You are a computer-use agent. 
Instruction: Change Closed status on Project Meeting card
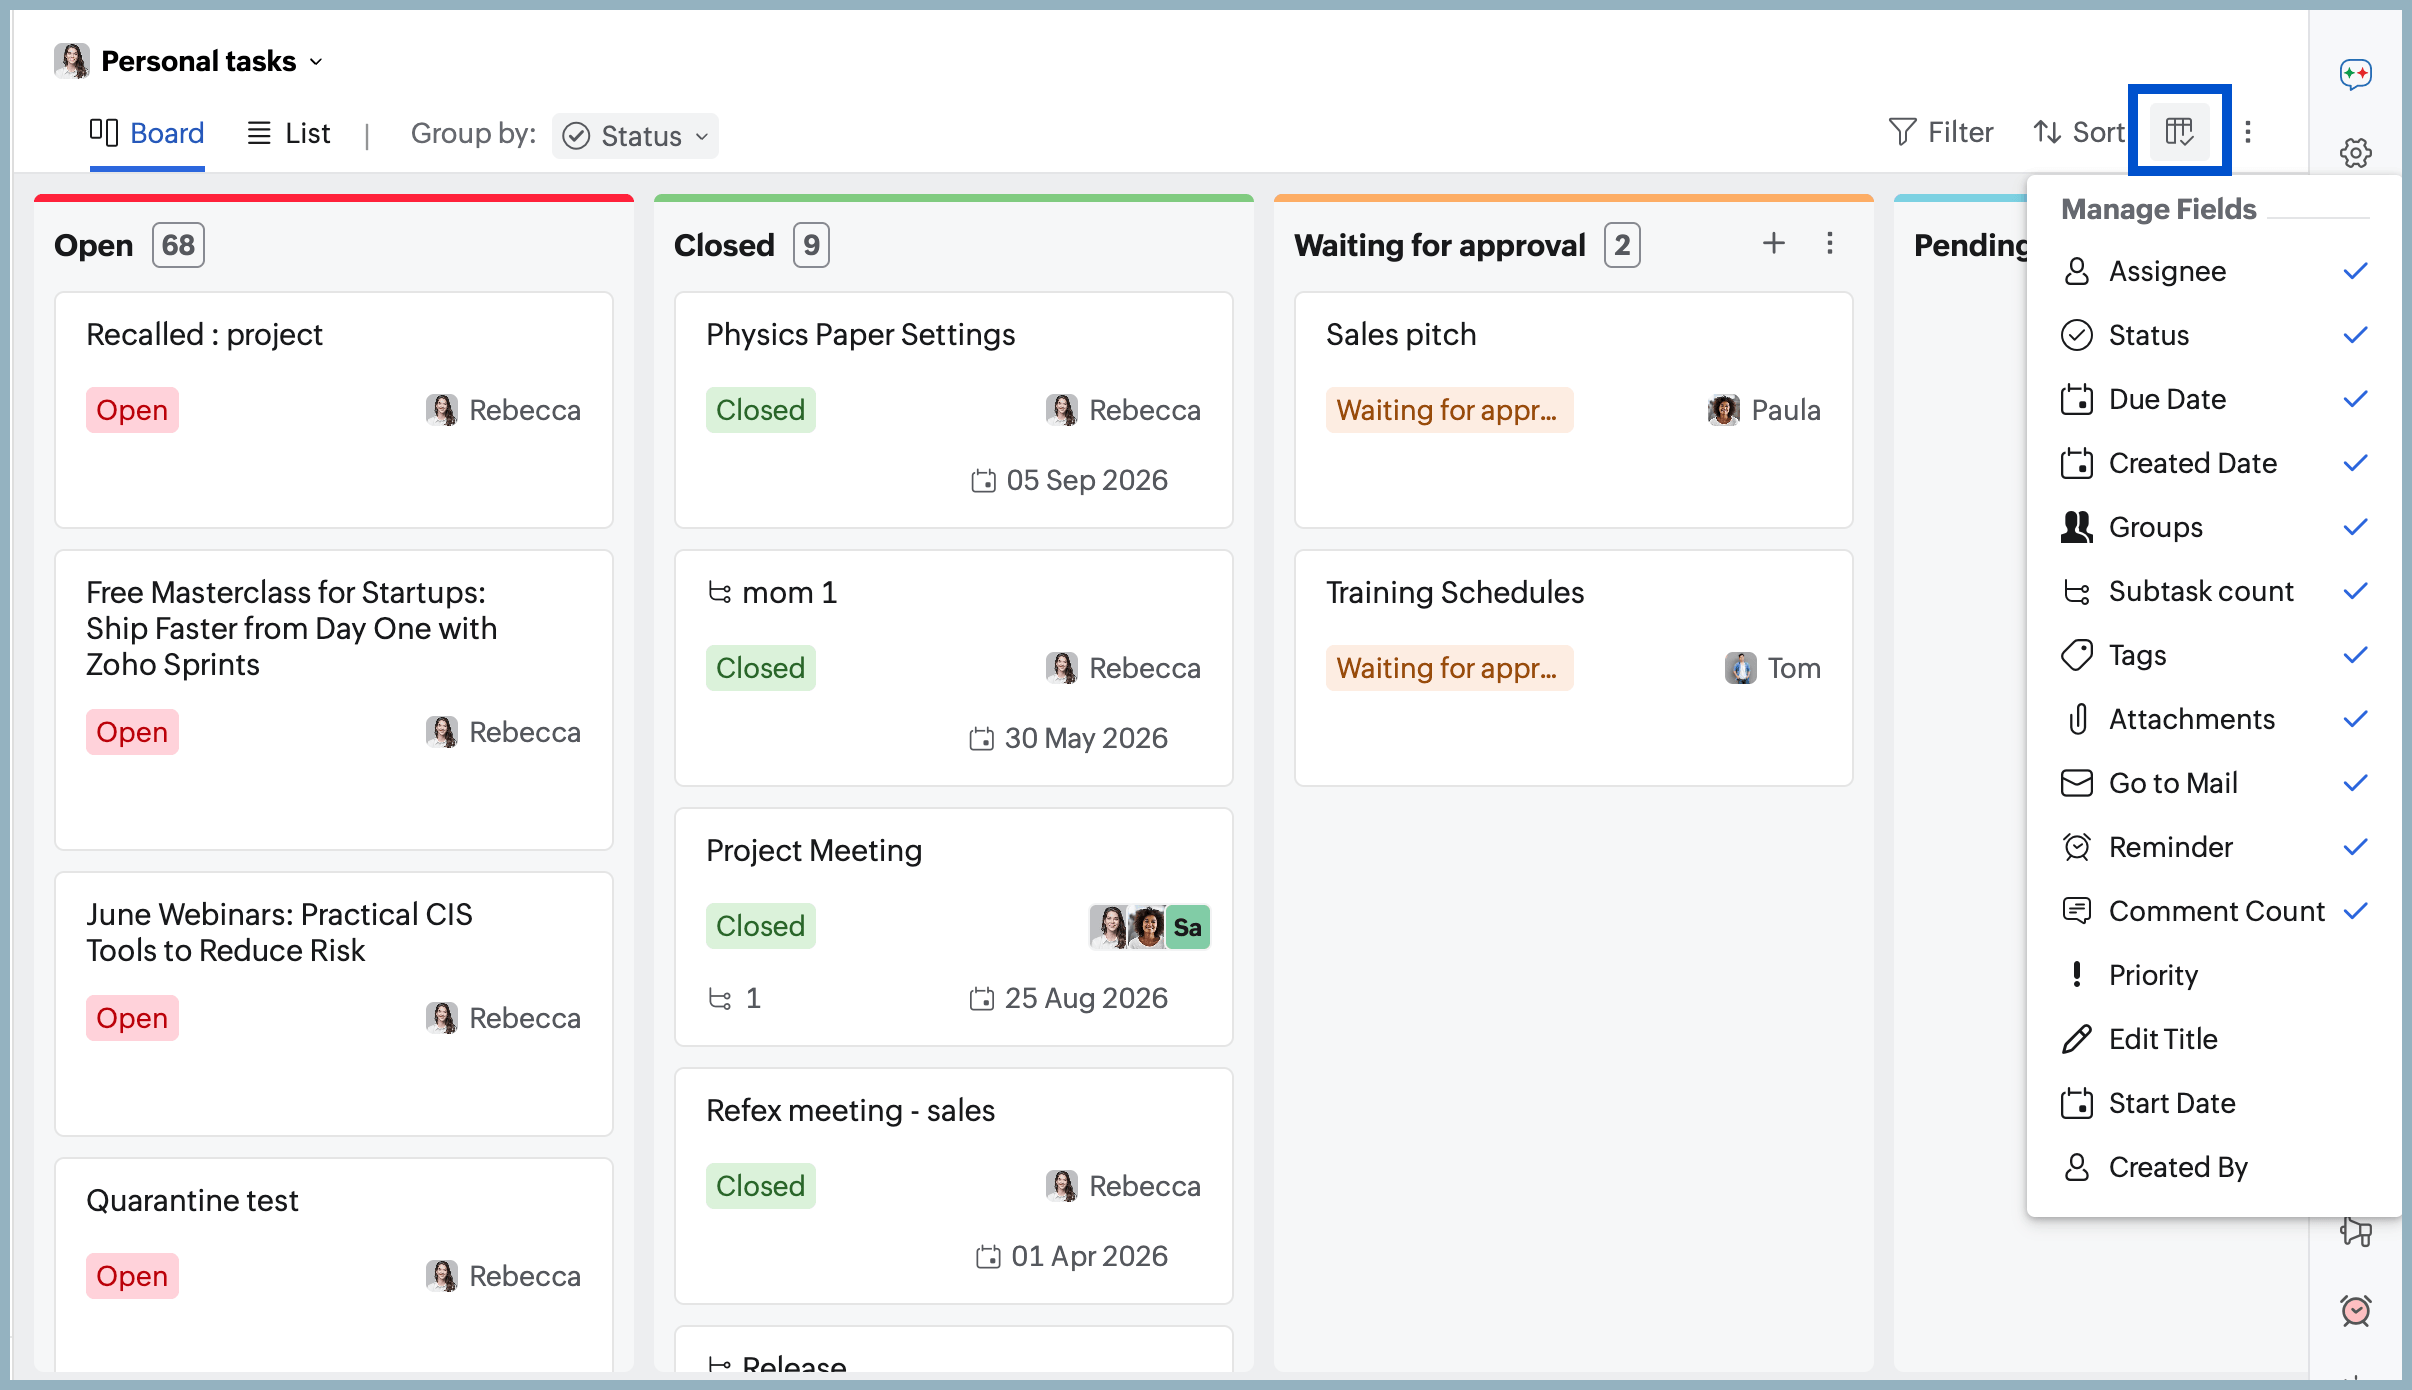pyautogui.click(x=760, y=926)
